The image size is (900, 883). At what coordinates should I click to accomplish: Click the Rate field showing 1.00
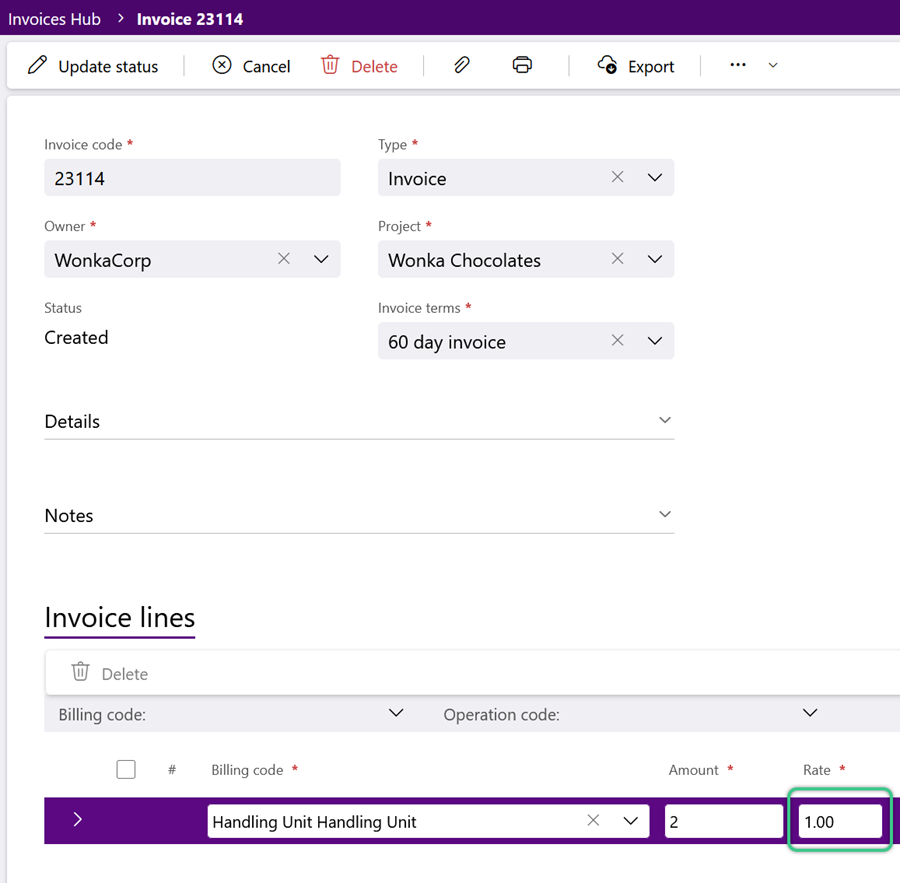point(840,822)
